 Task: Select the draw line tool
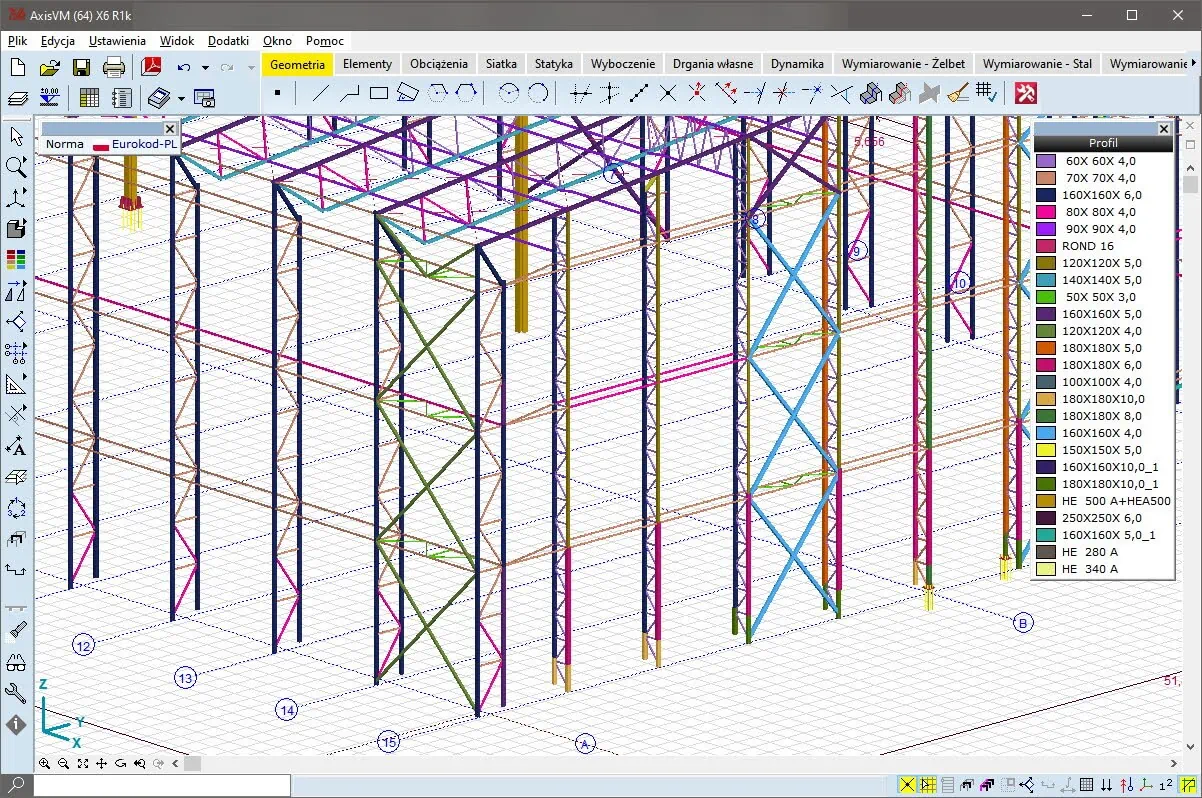(320, 94)
